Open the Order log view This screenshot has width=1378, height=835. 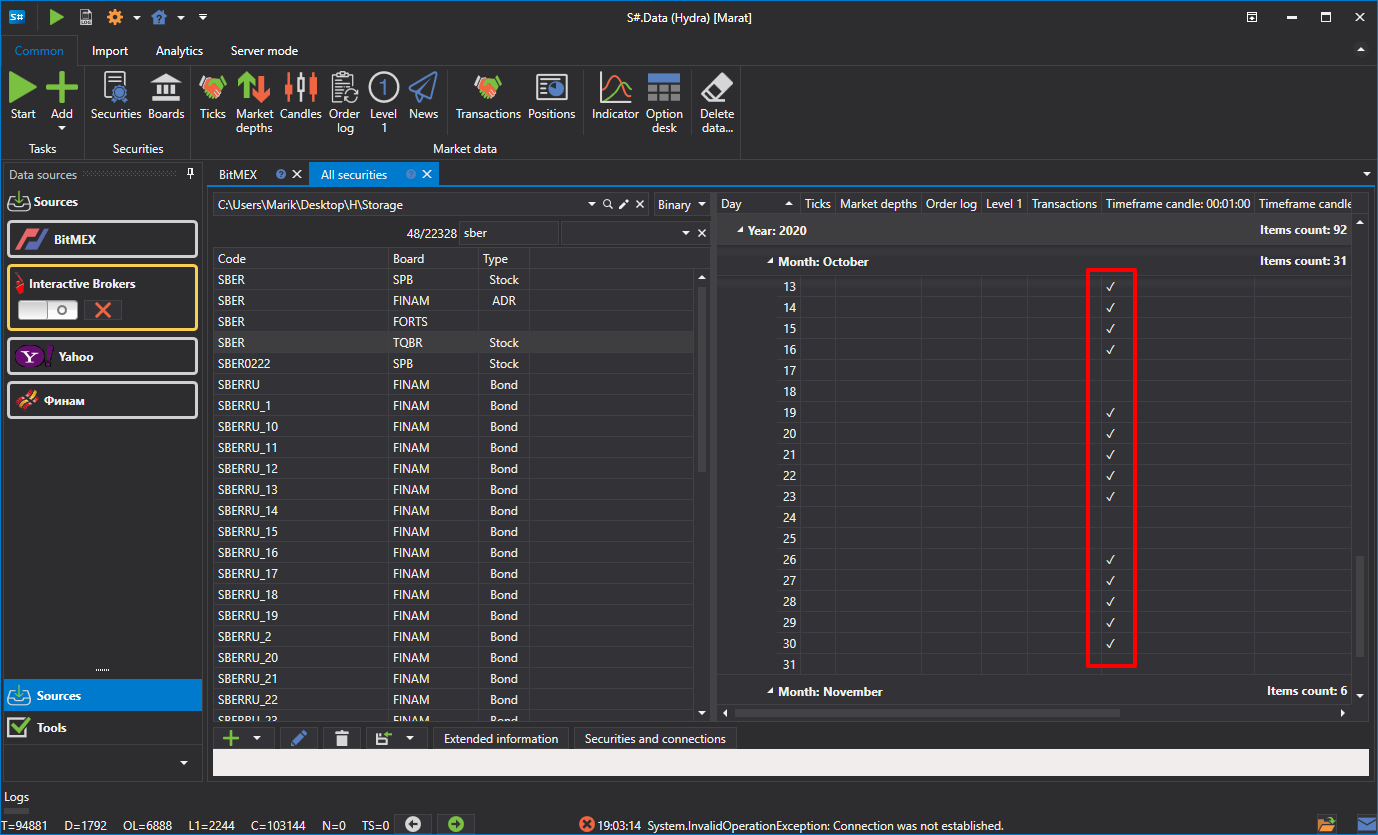(344, 103)
